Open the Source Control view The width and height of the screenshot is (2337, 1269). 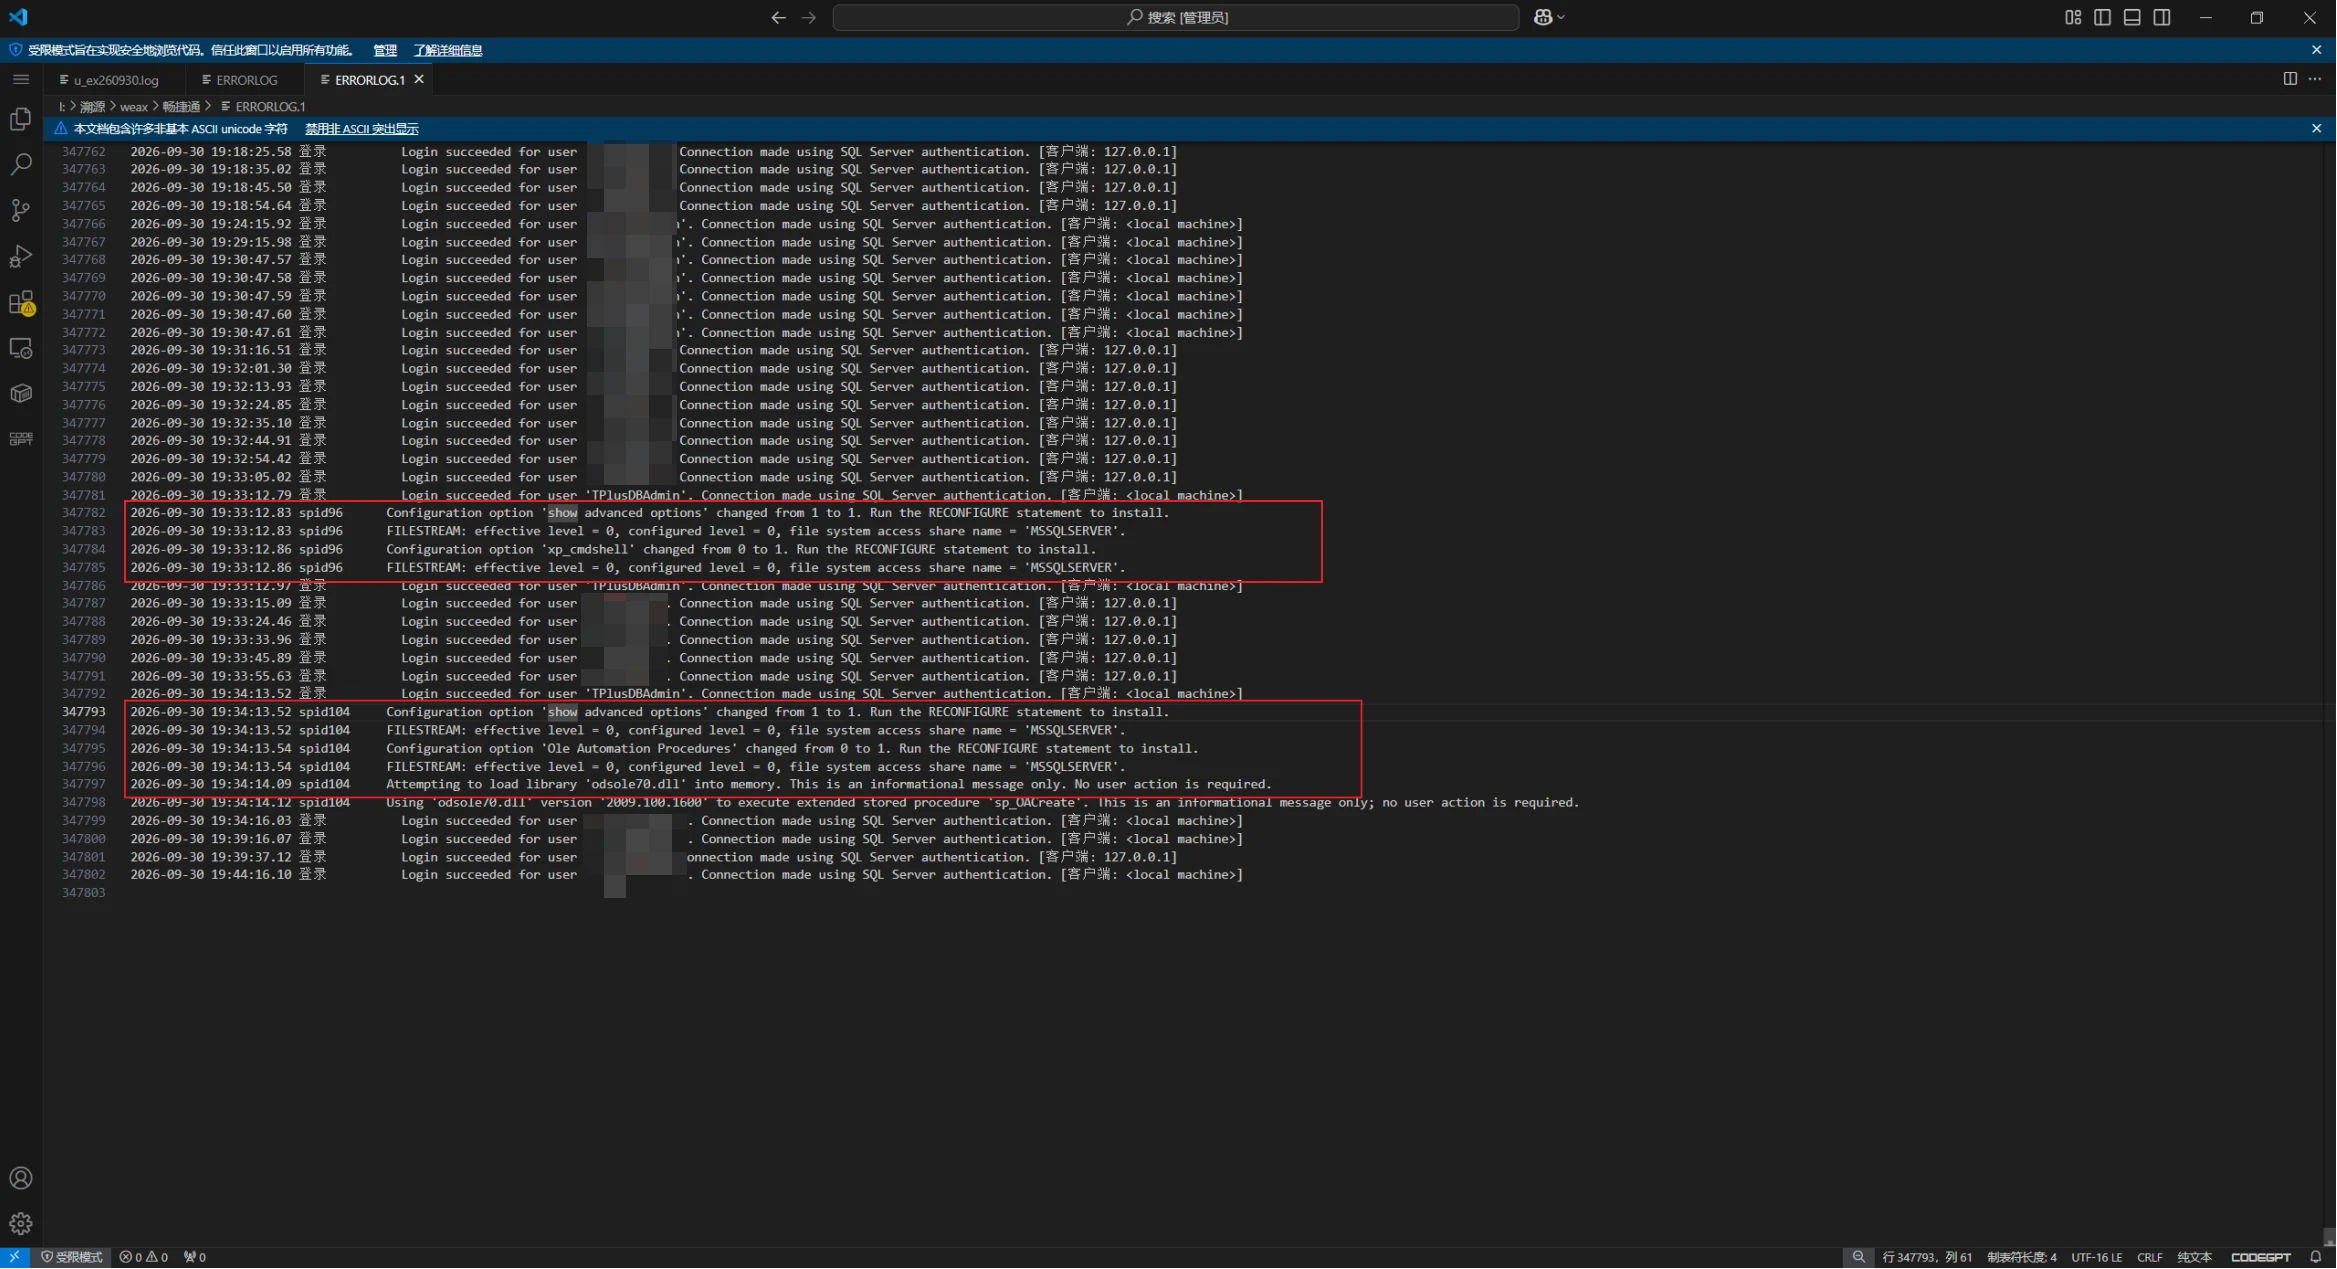(x=20, y=210)
